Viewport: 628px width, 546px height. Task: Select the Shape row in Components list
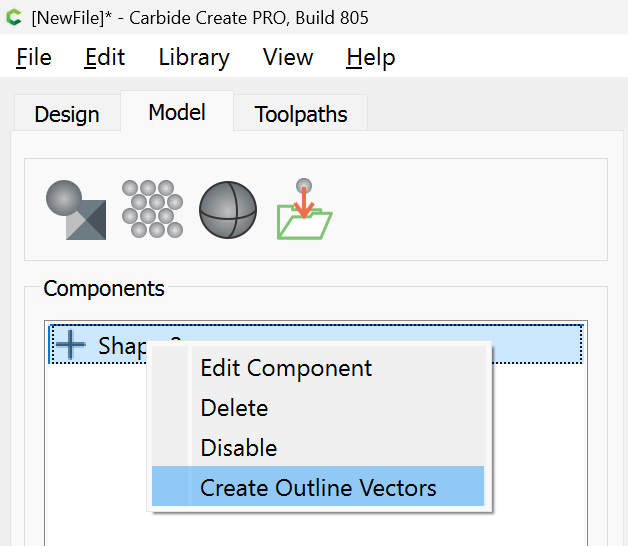[316, 344]
